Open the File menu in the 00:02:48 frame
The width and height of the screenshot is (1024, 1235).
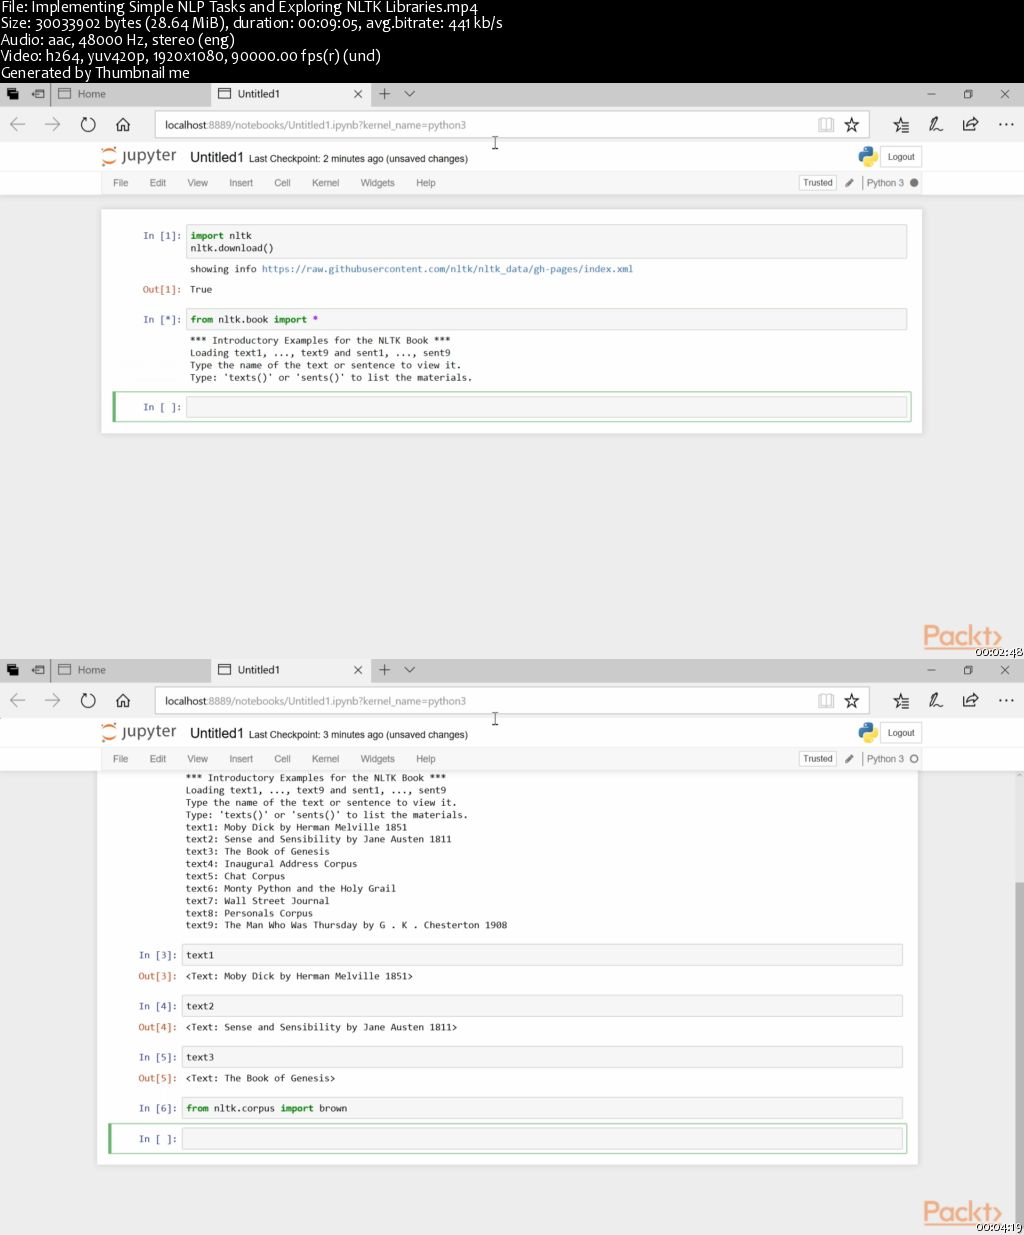click(121, 183)
